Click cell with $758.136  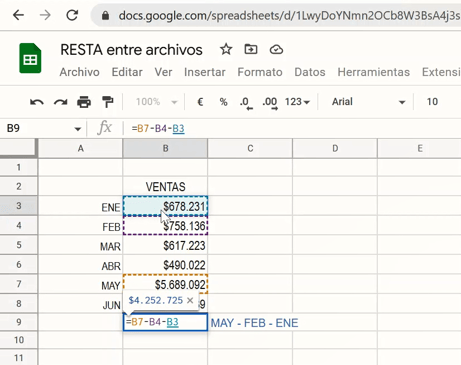click(165, 226)
